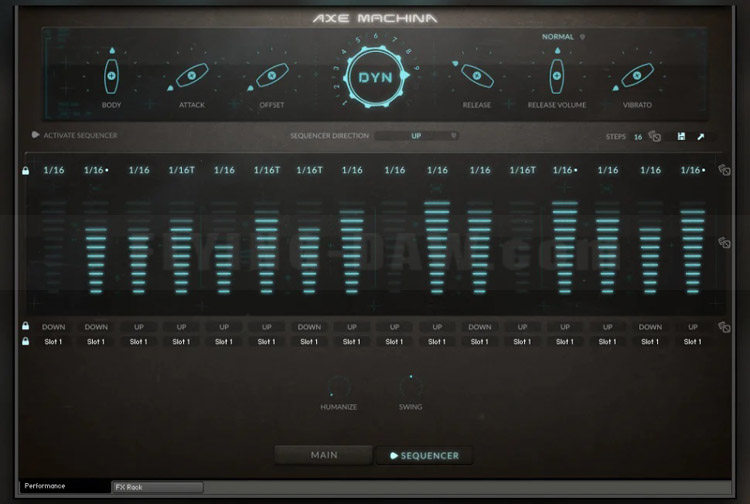Image resolution: width=750 pixels, height=504 pixels.
Task: Set velocity bar of step 5
Action: coord(224,247)
